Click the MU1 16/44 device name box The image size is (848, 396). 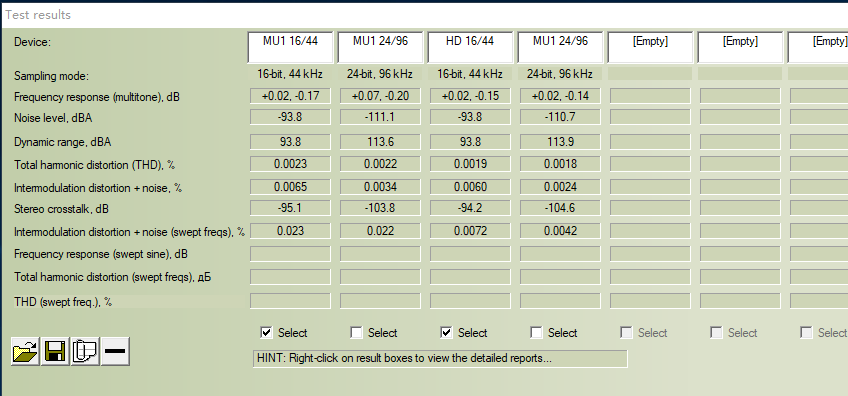tap(290, 47)
